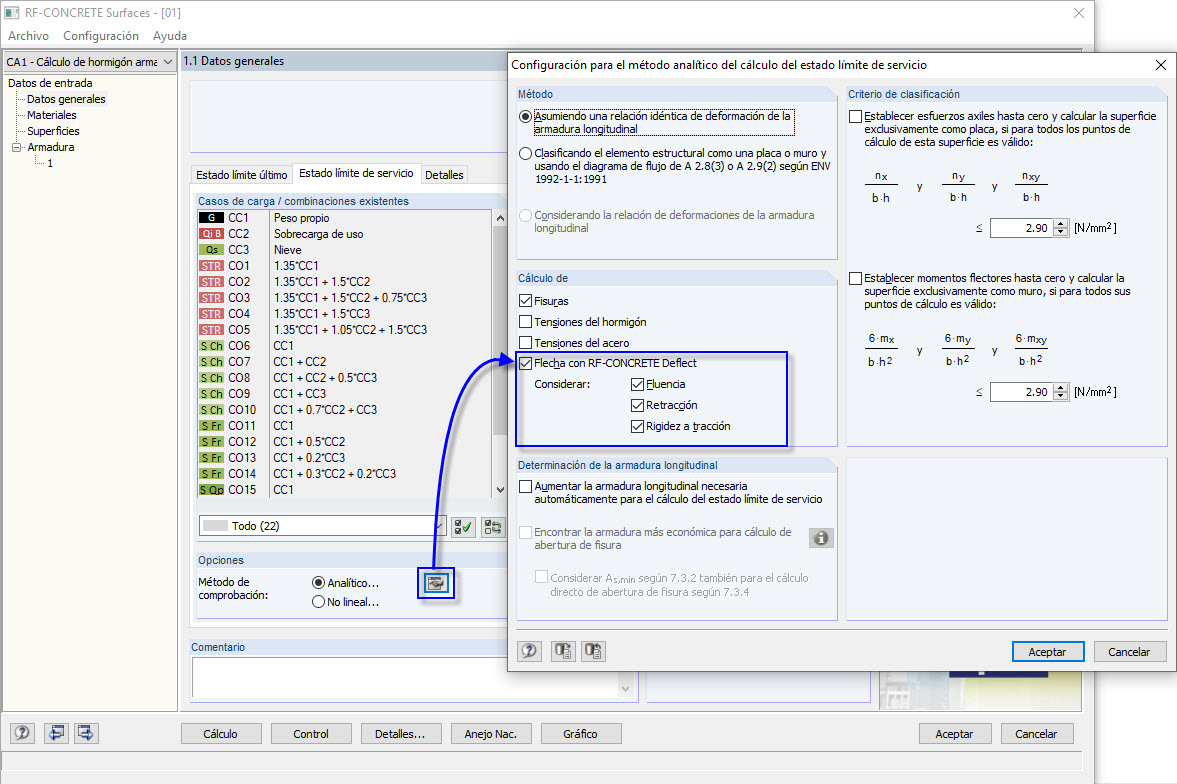Switch to Estado límite último tab
Viewport: 1177px width, 784px height.
pyautogui.click(x=242, y=175)
